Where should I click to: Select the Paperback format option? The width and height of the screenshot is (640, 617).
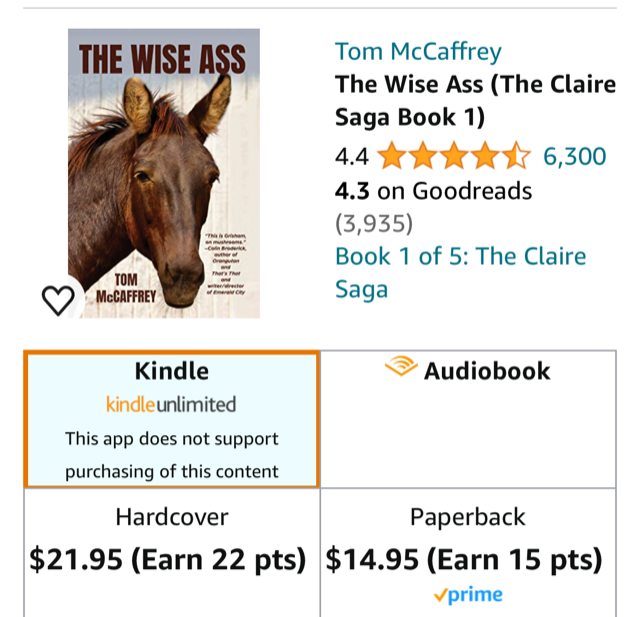click(x=468, y=552)
